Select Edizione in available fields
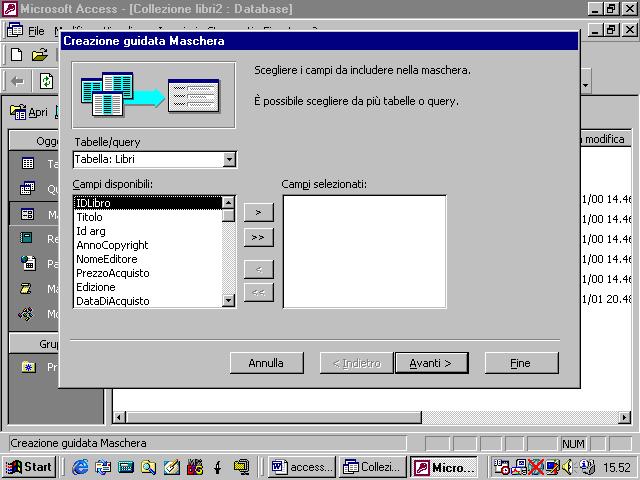Image resolution: width=640 pixels, height=480 pixels. [x=148, y=287]
